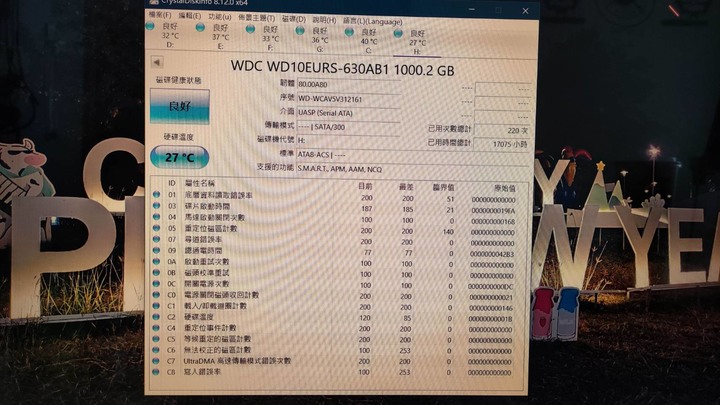The height and width of the screenshot is (405, 720).
Task: Click status icon for attribute 03
Action: click(157, 206)
